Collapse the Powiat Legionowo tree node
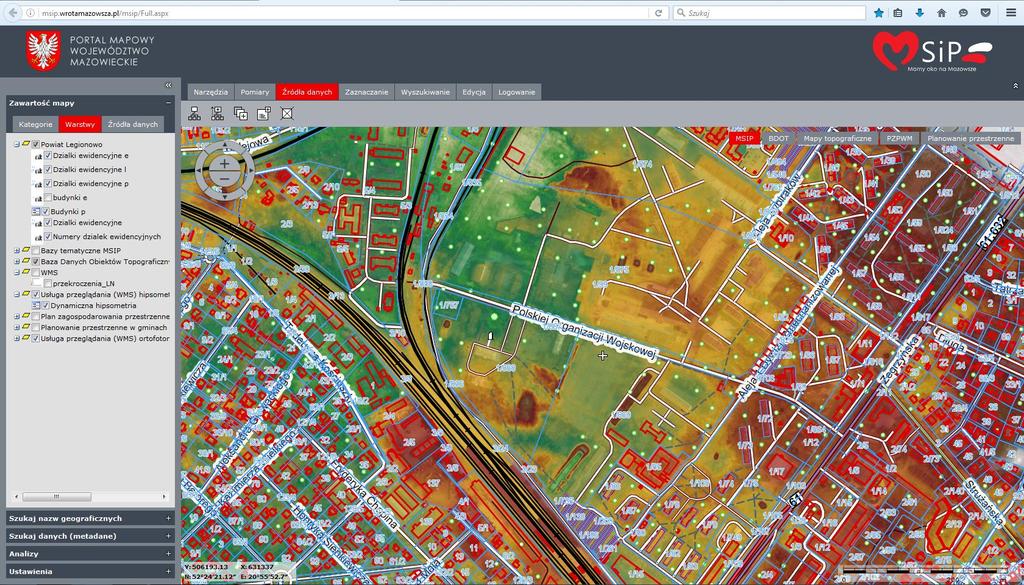The image size is (1024, 585). point(17,144)
